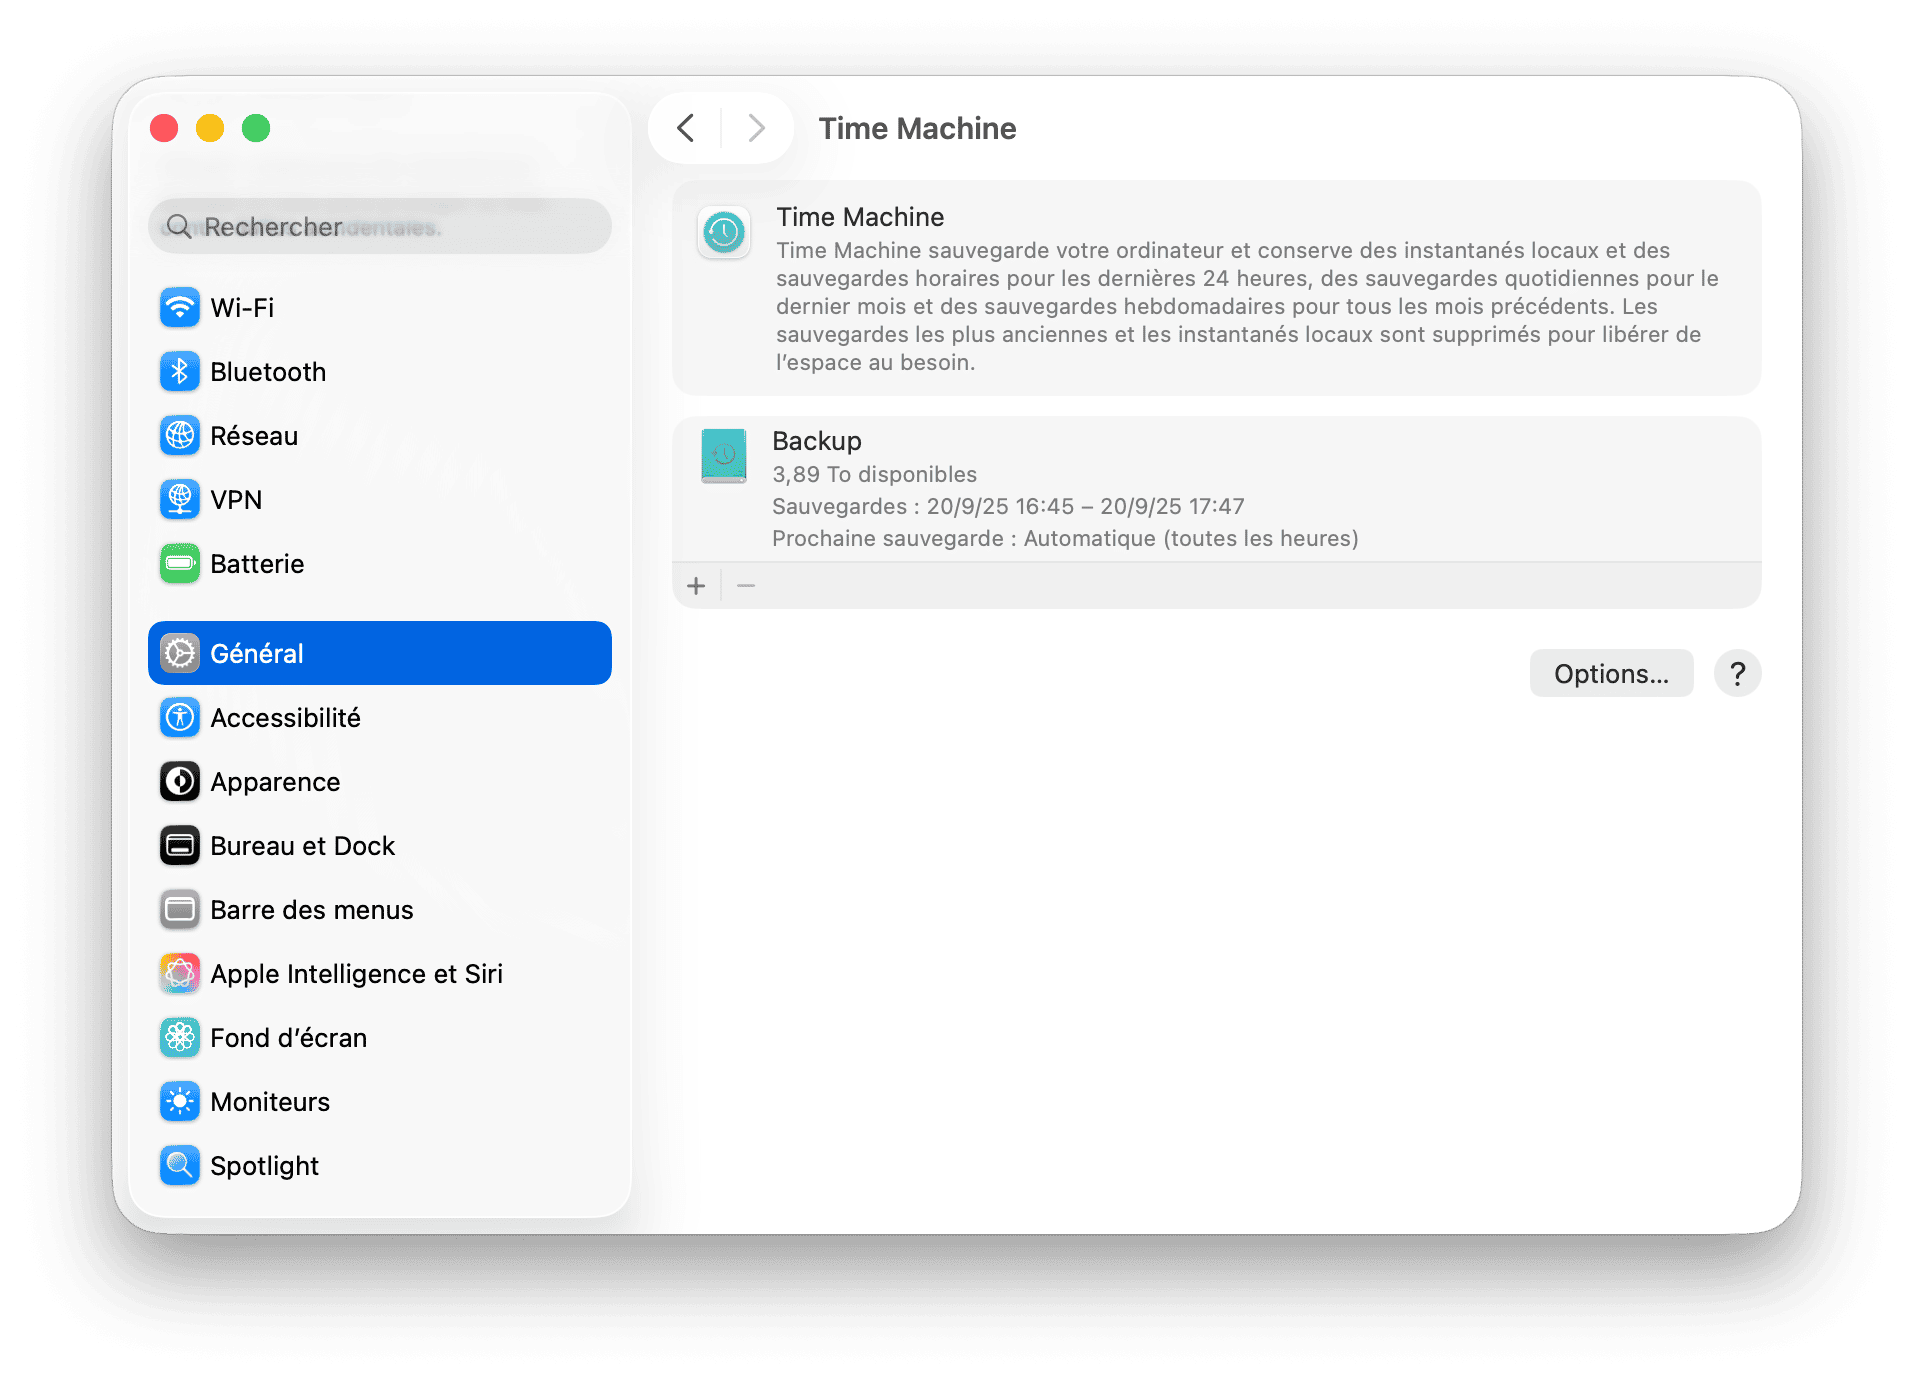
Task: Select Spotlight in the sidebar
Action: [x=263, y=1165]
